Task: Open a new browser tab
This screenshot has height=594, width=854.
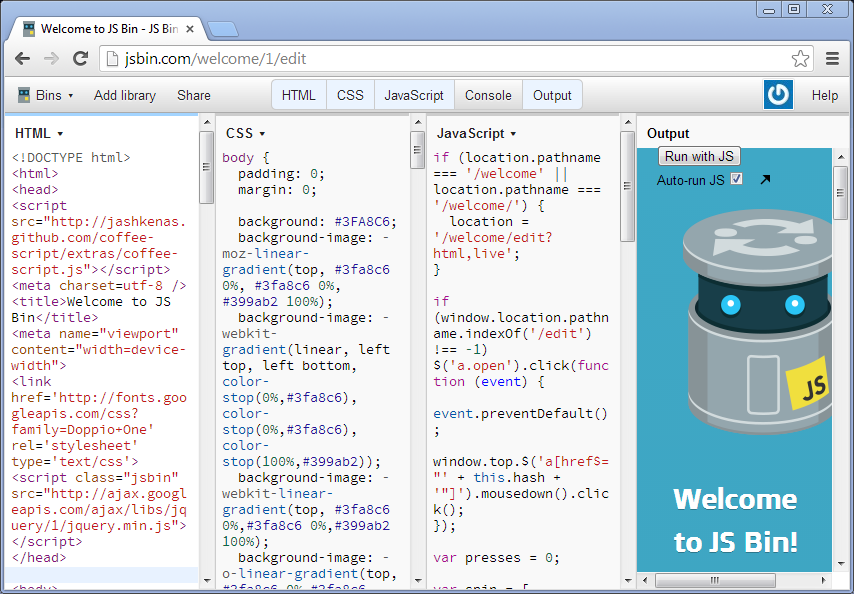Action: point(223,29)
